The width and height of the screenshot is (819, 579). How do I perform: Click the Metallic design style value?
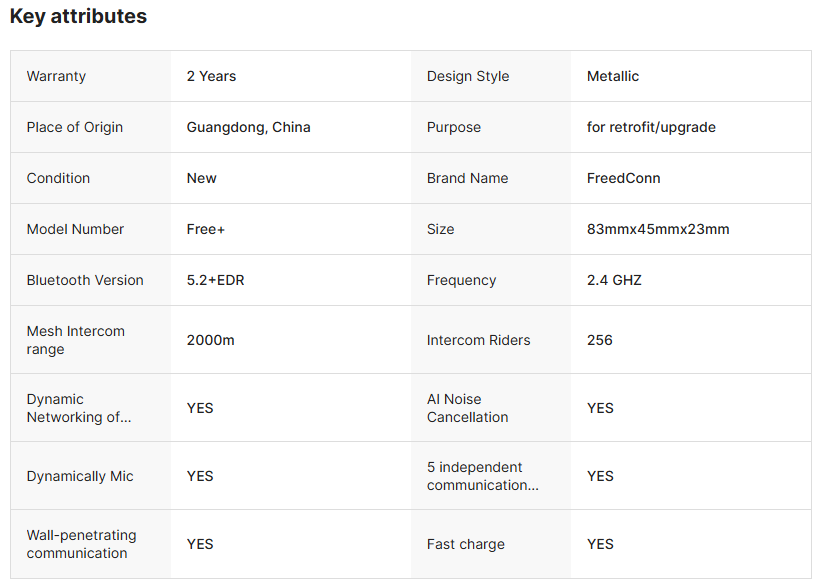coord(612,76)
